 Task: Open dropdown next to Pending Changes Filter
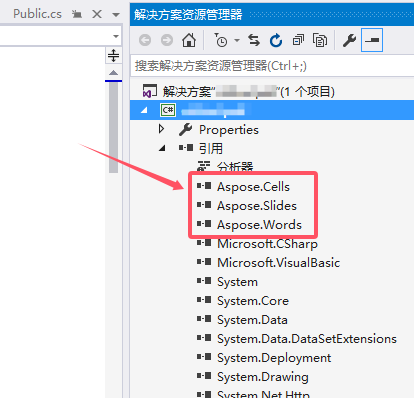click(237, 40)
